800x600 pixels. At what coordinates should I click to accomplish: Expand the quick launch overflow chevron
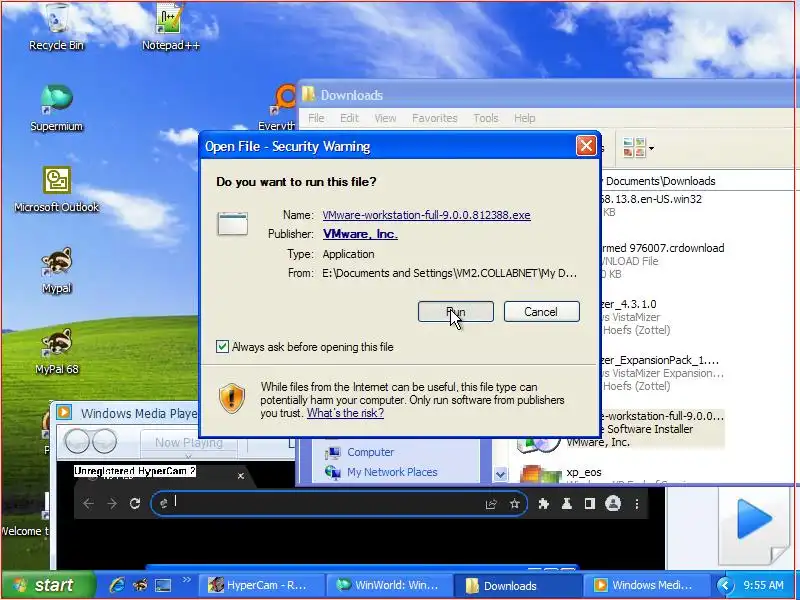(186, 580)
